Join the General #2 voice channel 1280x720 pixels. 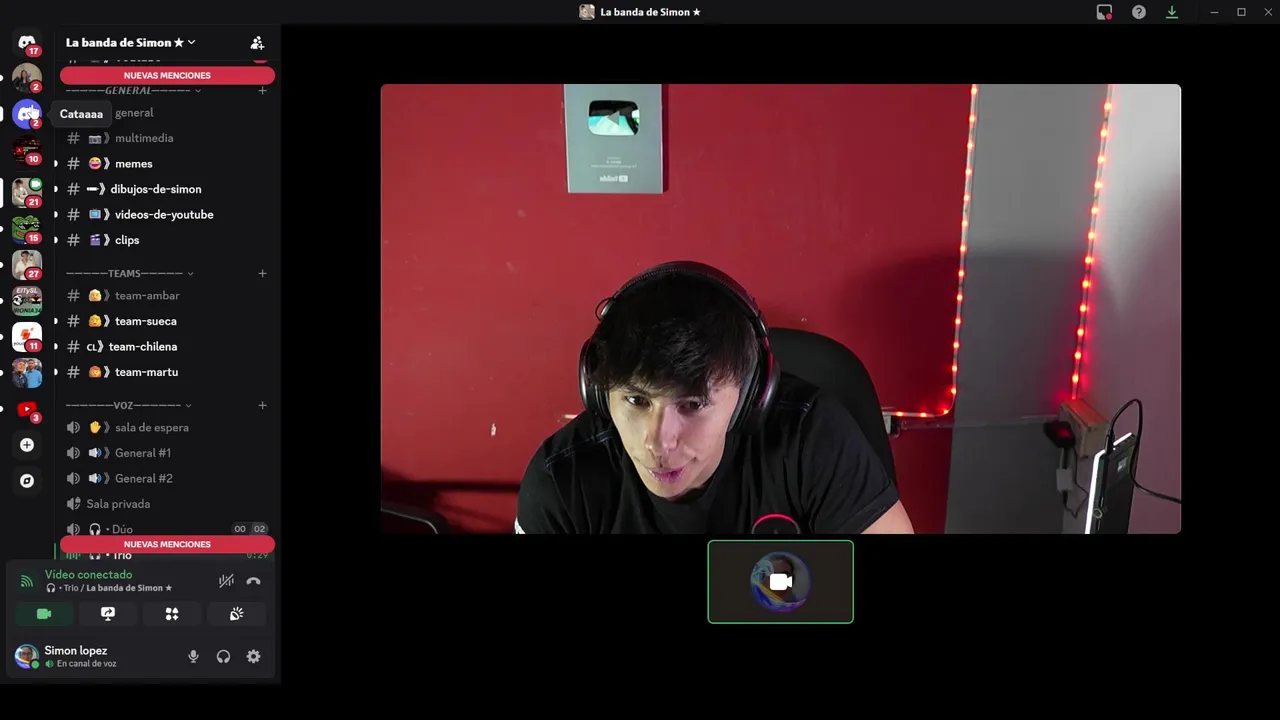click(167, 479)
